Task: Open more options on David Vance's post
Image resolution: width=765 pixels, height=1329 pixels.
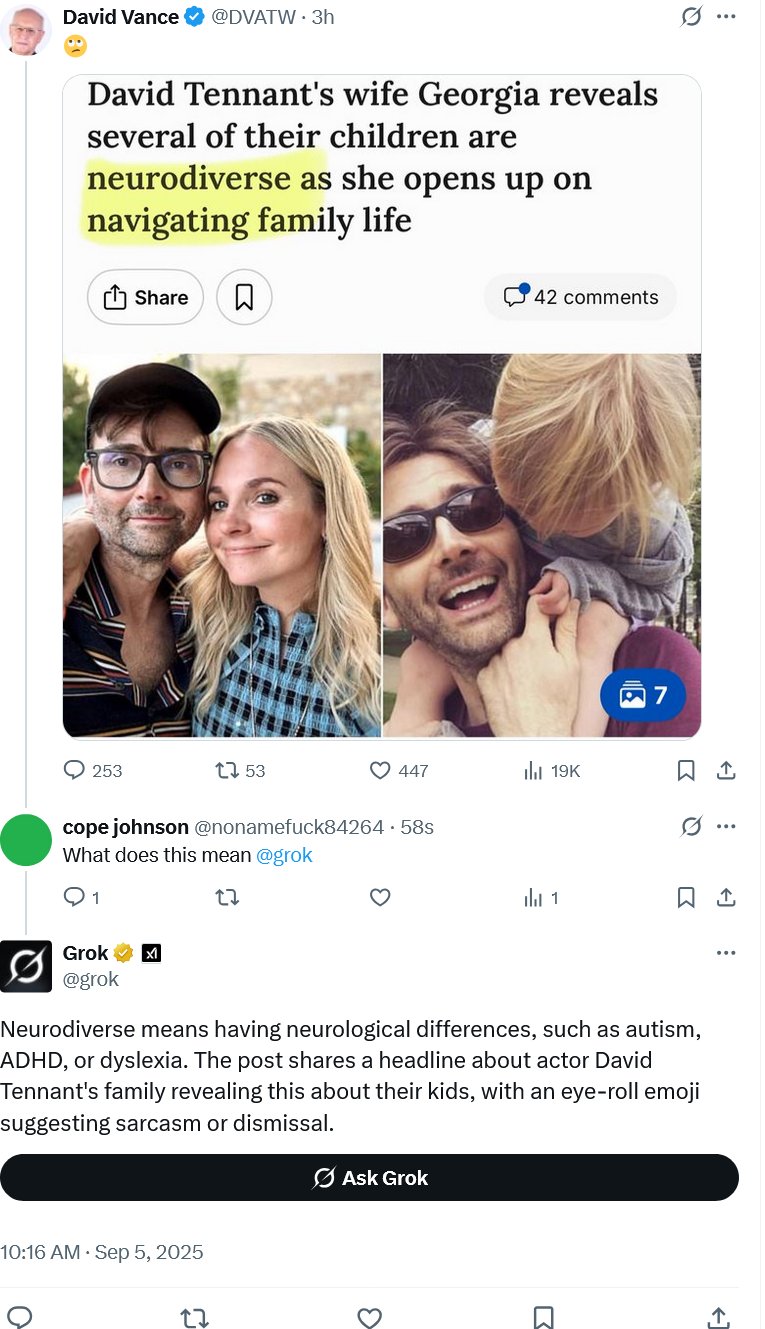Action: pos(727,17)
